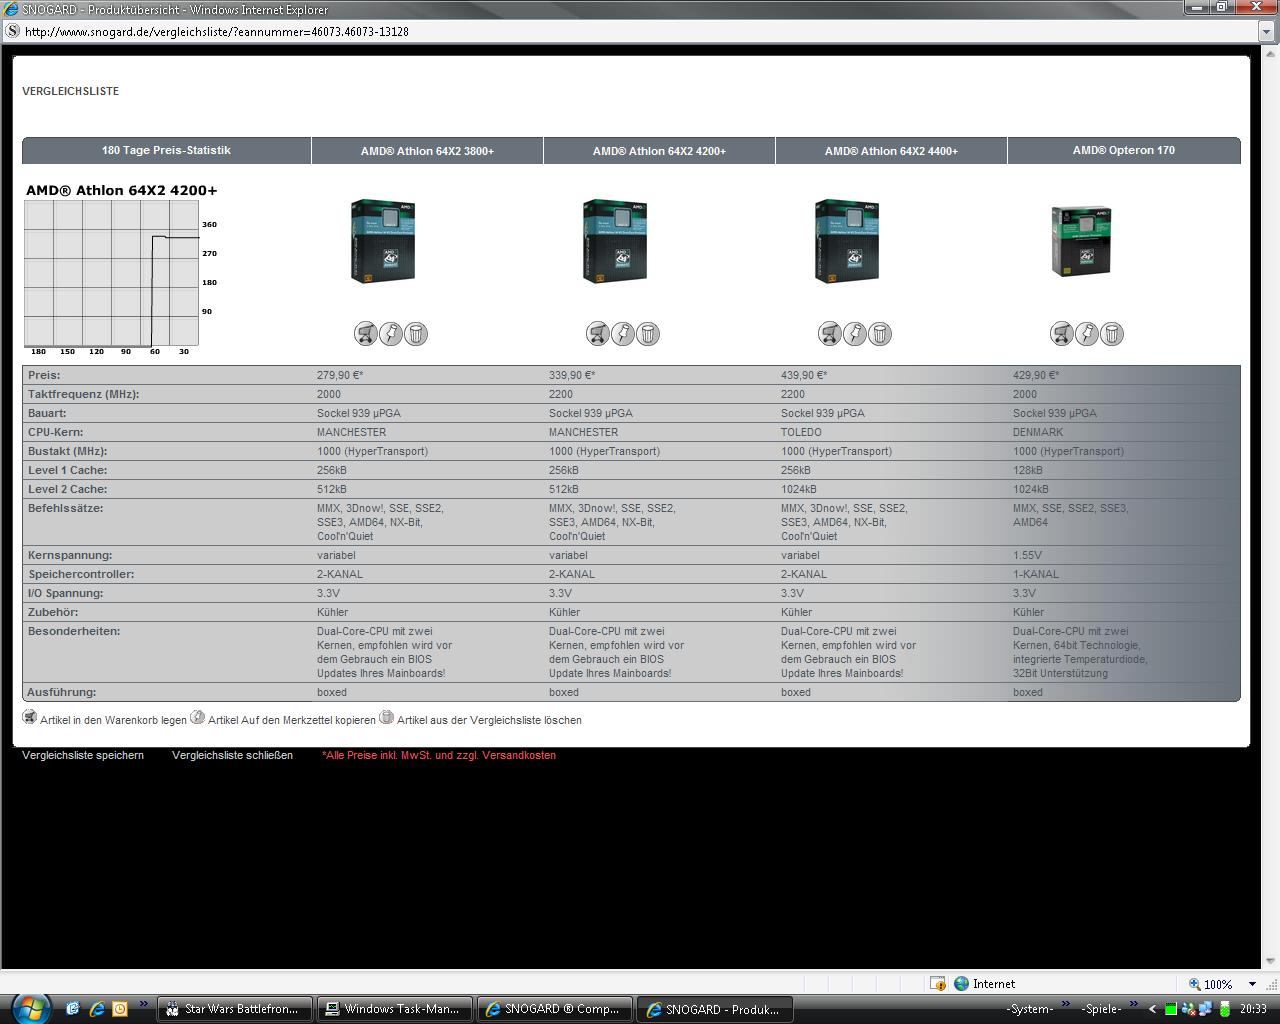Click the Athlon 64X2 4400+ box image
This screenshot has width=1280, height=1024.
[x=847, y=241]
